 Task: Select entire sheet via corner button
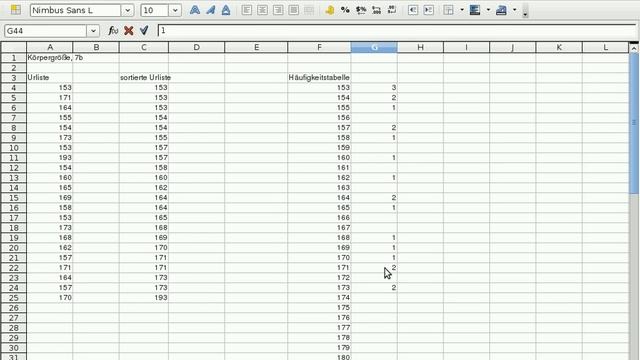pos(13,47)
